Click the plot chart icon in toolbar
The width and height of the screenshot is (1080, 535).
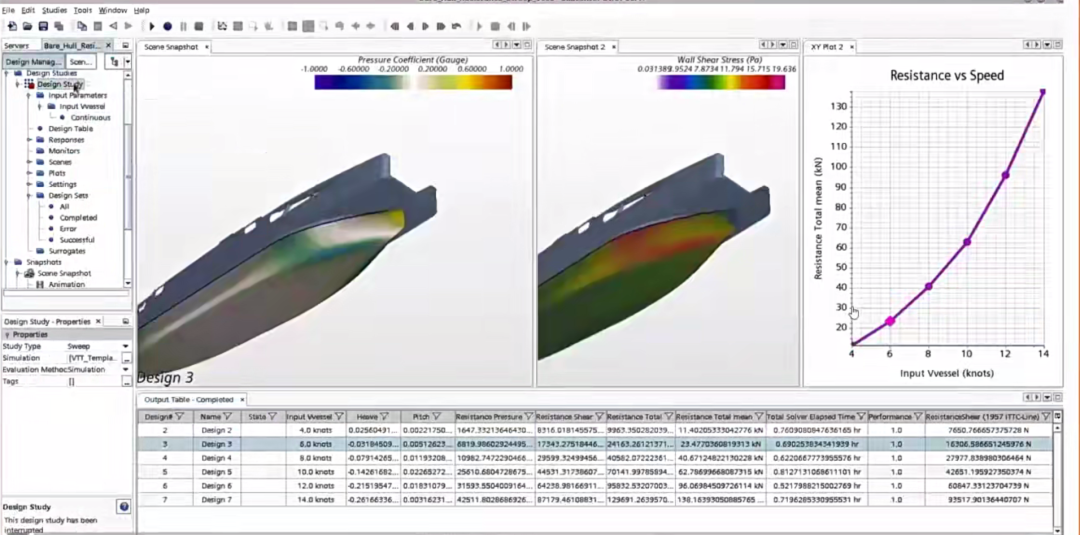222,26
